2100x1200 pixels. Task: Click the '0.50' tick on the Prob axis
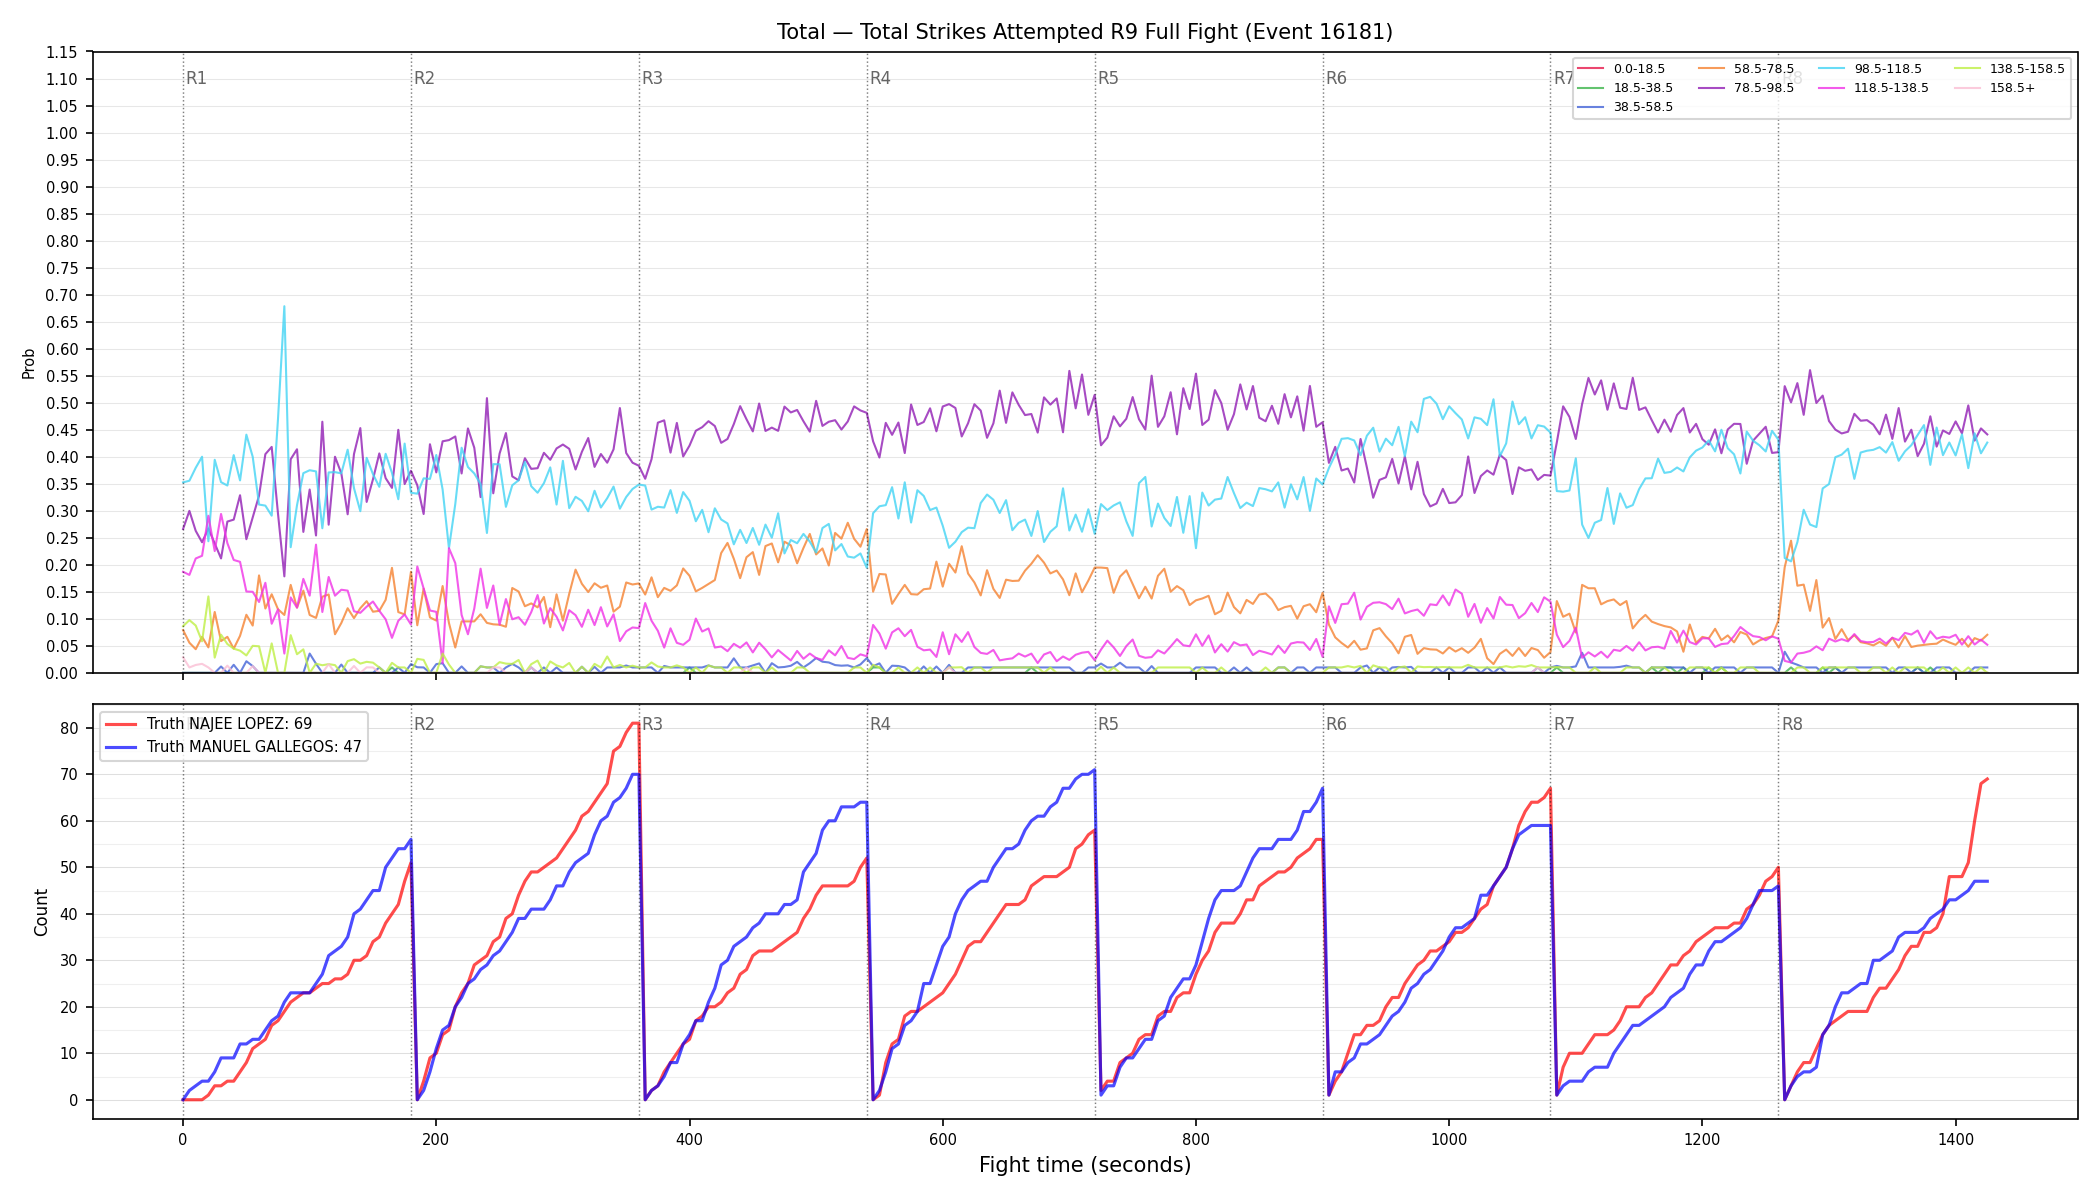click(x=62, y=403)
